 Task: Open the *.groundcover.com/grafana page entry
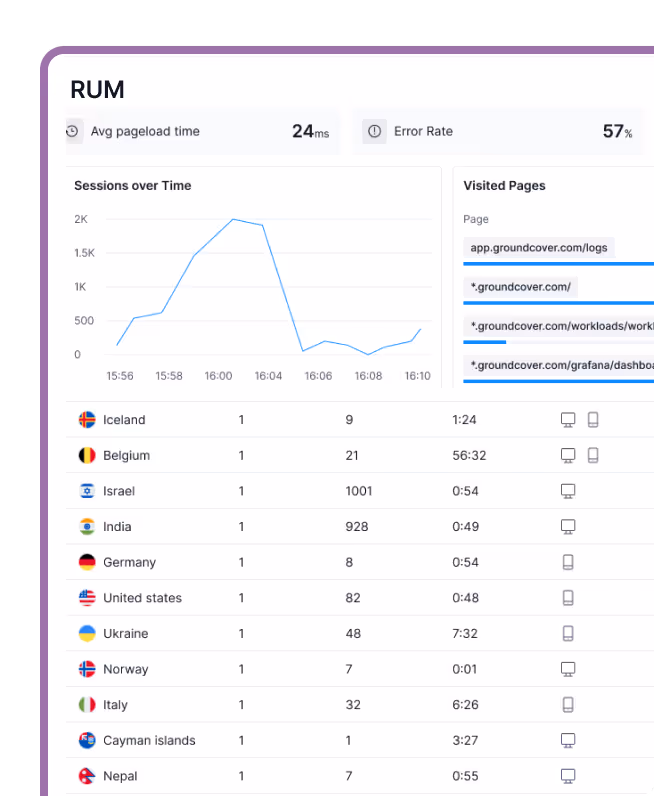[x=559, y=365]
